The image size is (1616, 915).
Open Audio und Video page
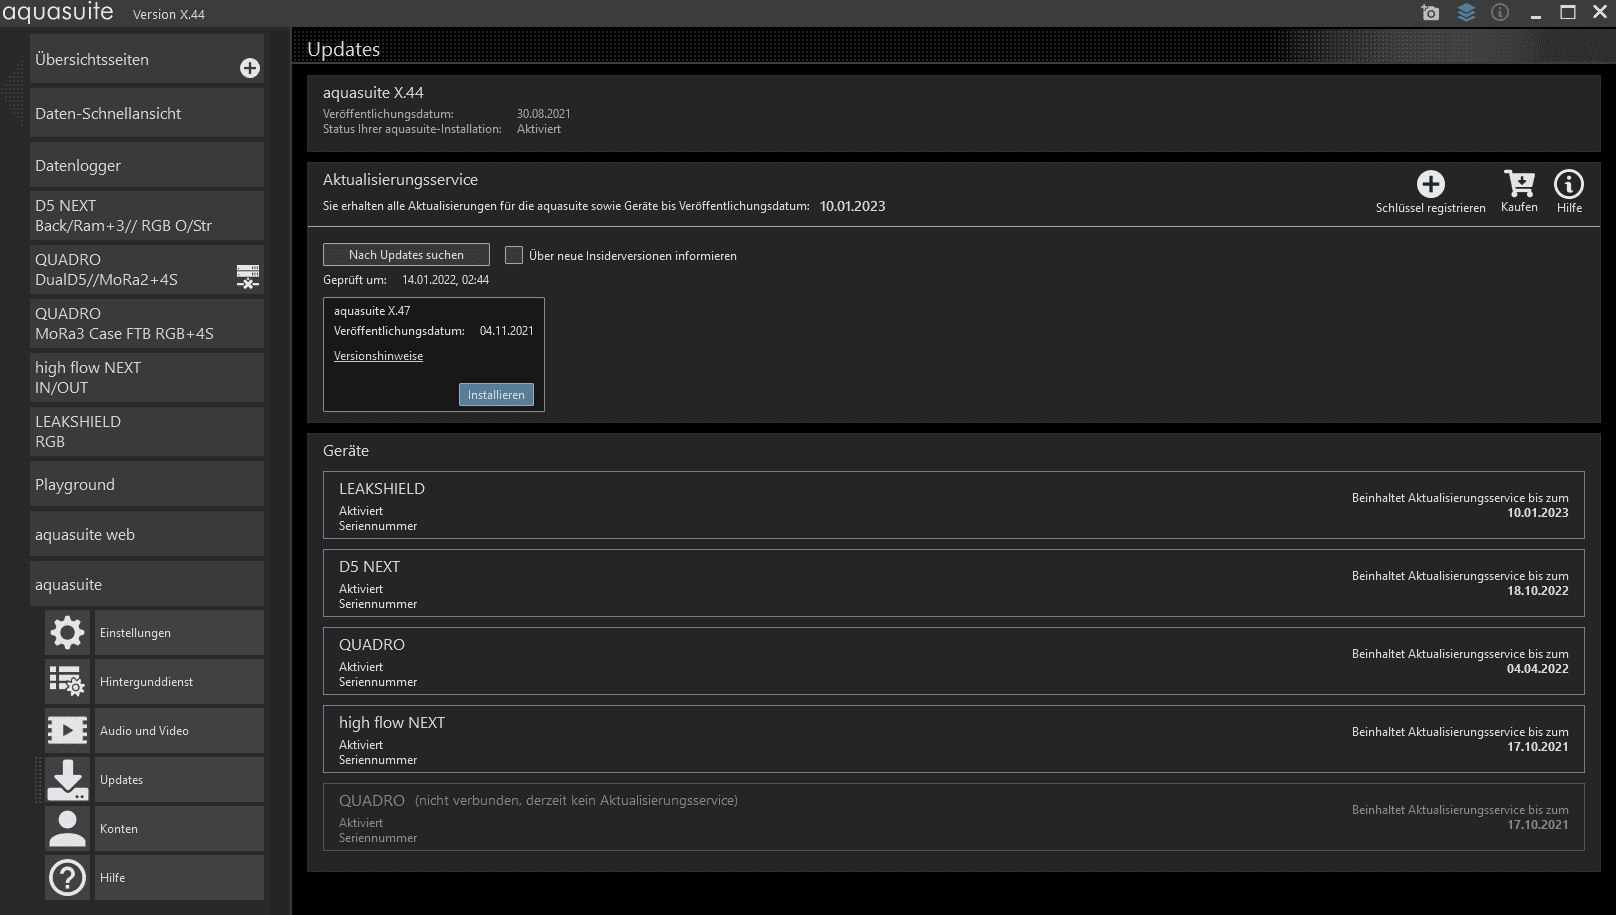pyautogui.click(x=179, y=731)
